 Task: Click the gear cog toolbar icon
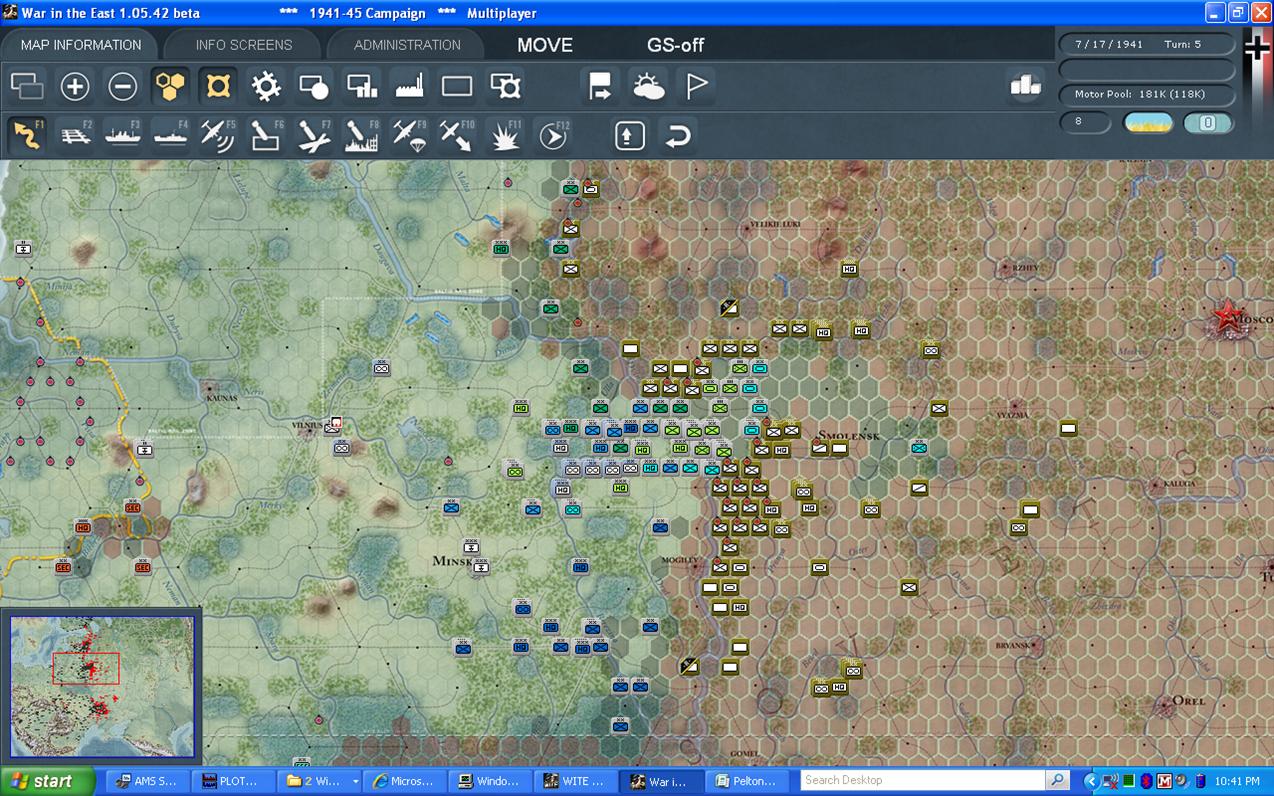point(266,86)
